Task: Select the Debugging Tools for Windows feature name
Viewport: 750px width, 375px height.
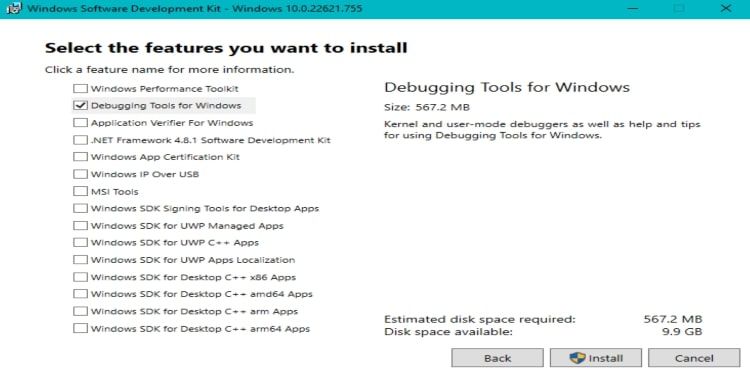Action: point(166,105)
